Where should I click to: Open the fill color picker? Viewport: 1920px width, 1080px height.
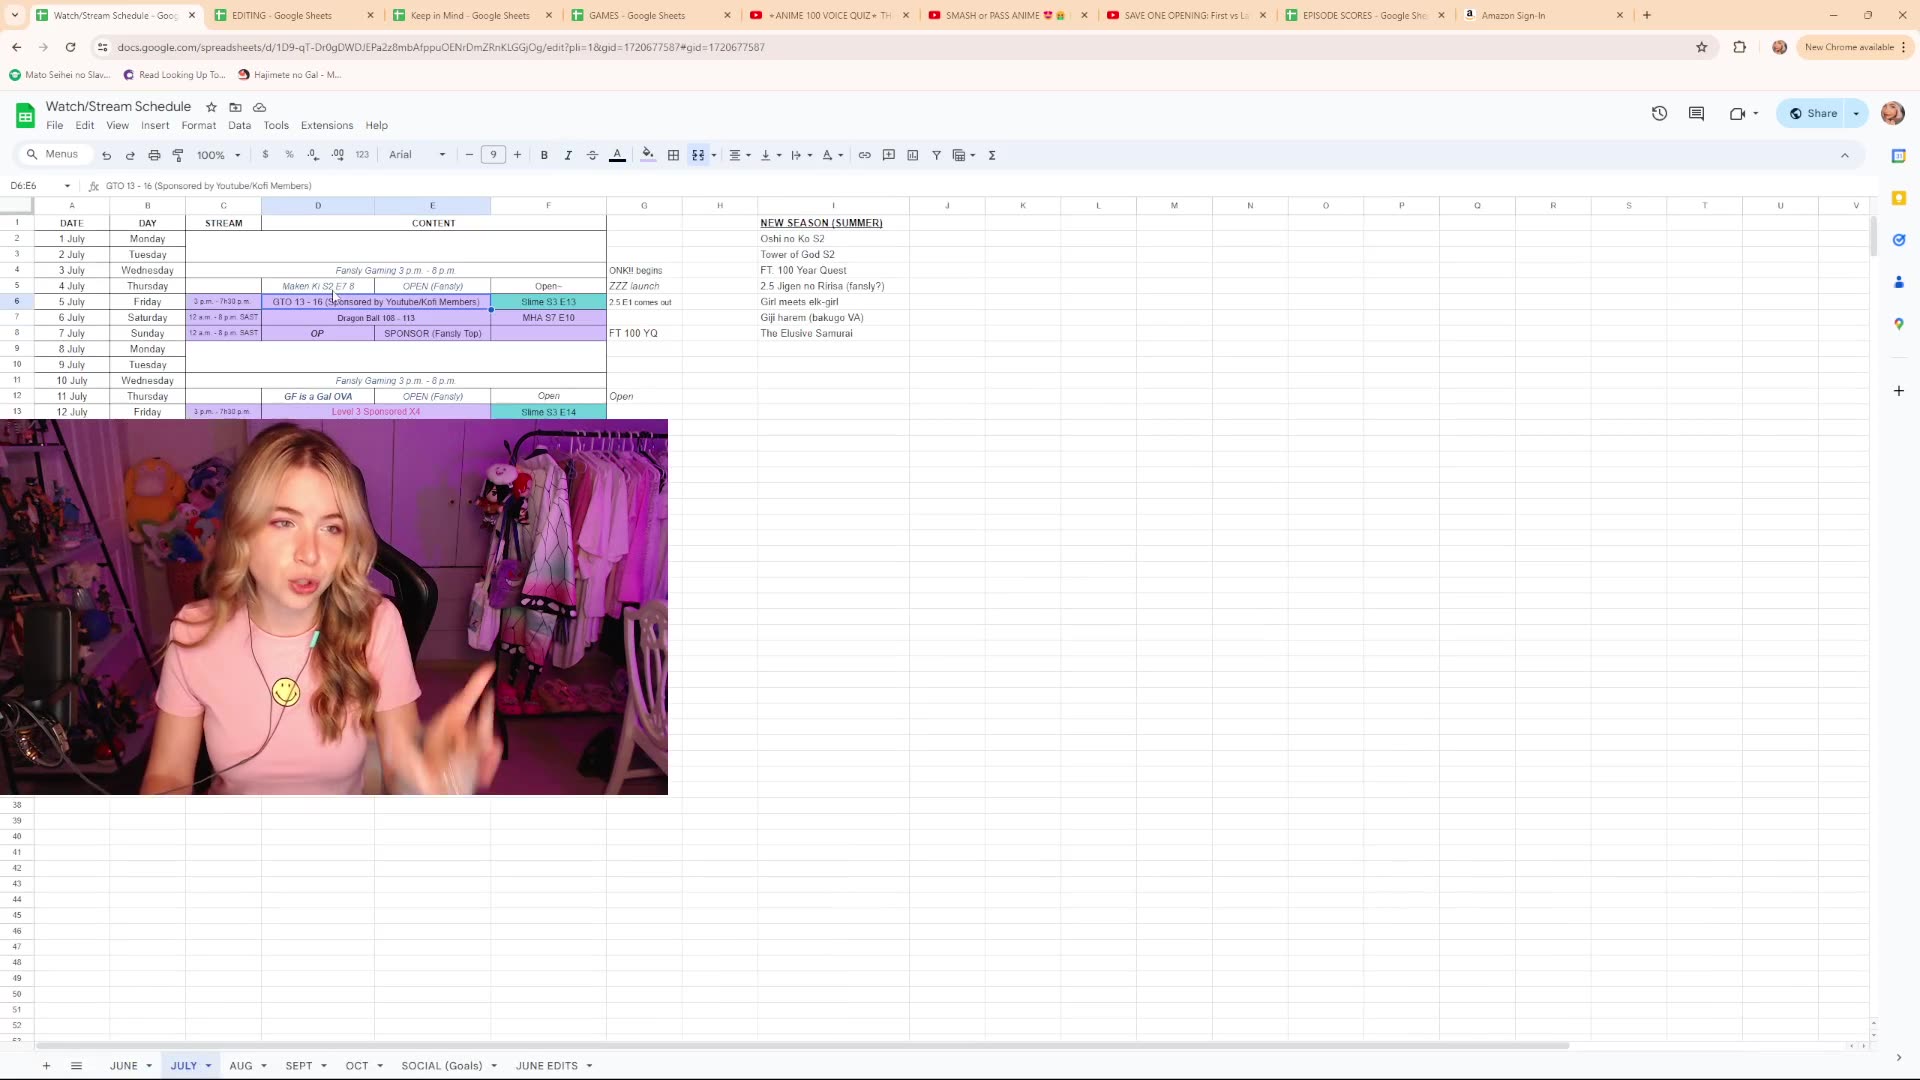(648, 155)
